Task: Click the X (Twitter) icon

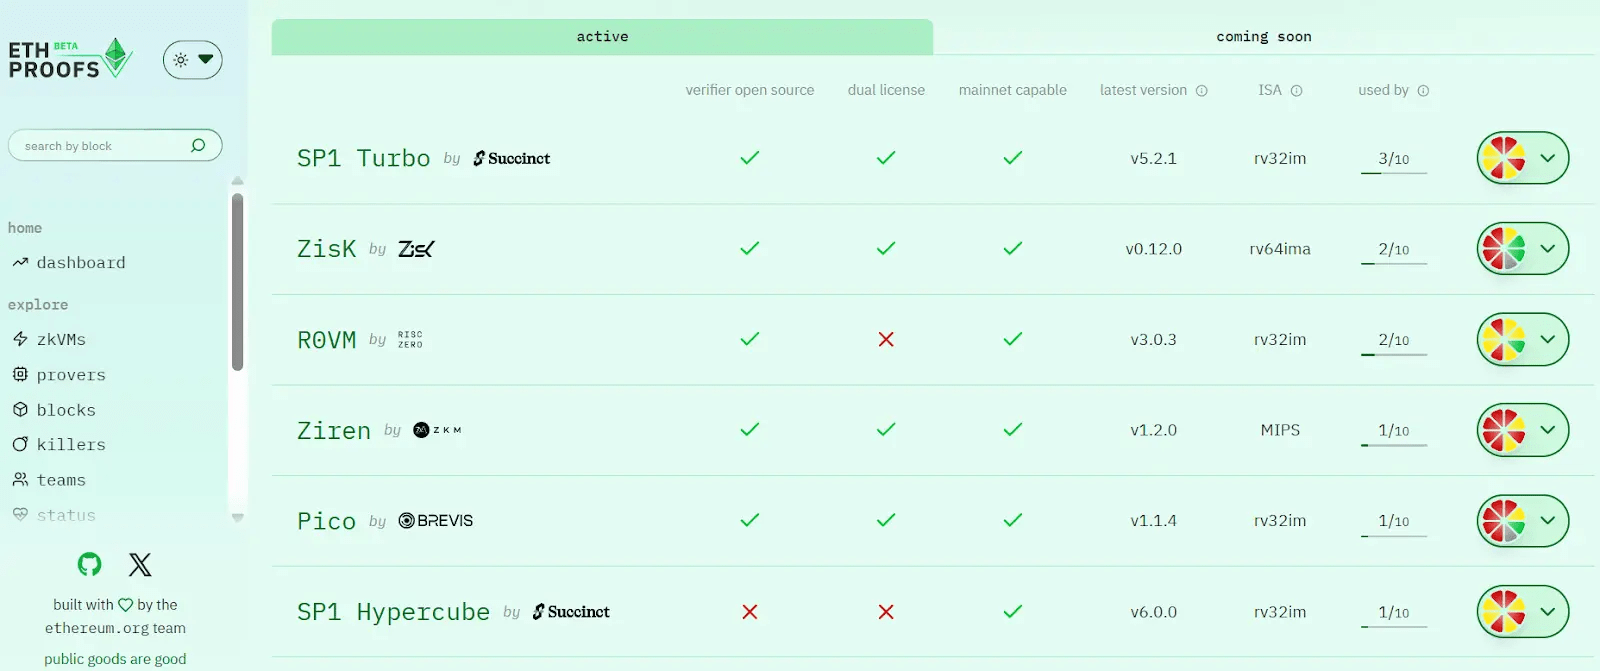Action: pos(140,565)
